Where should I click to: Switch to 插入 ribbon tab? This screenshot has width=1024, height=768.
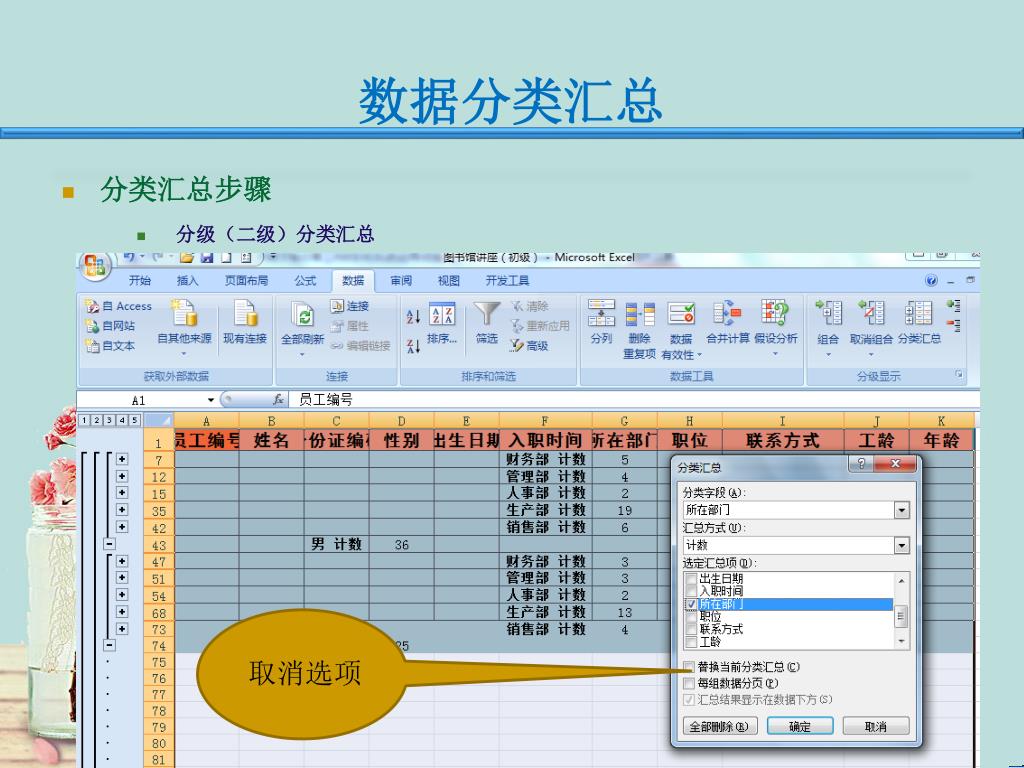coord(187,281)
